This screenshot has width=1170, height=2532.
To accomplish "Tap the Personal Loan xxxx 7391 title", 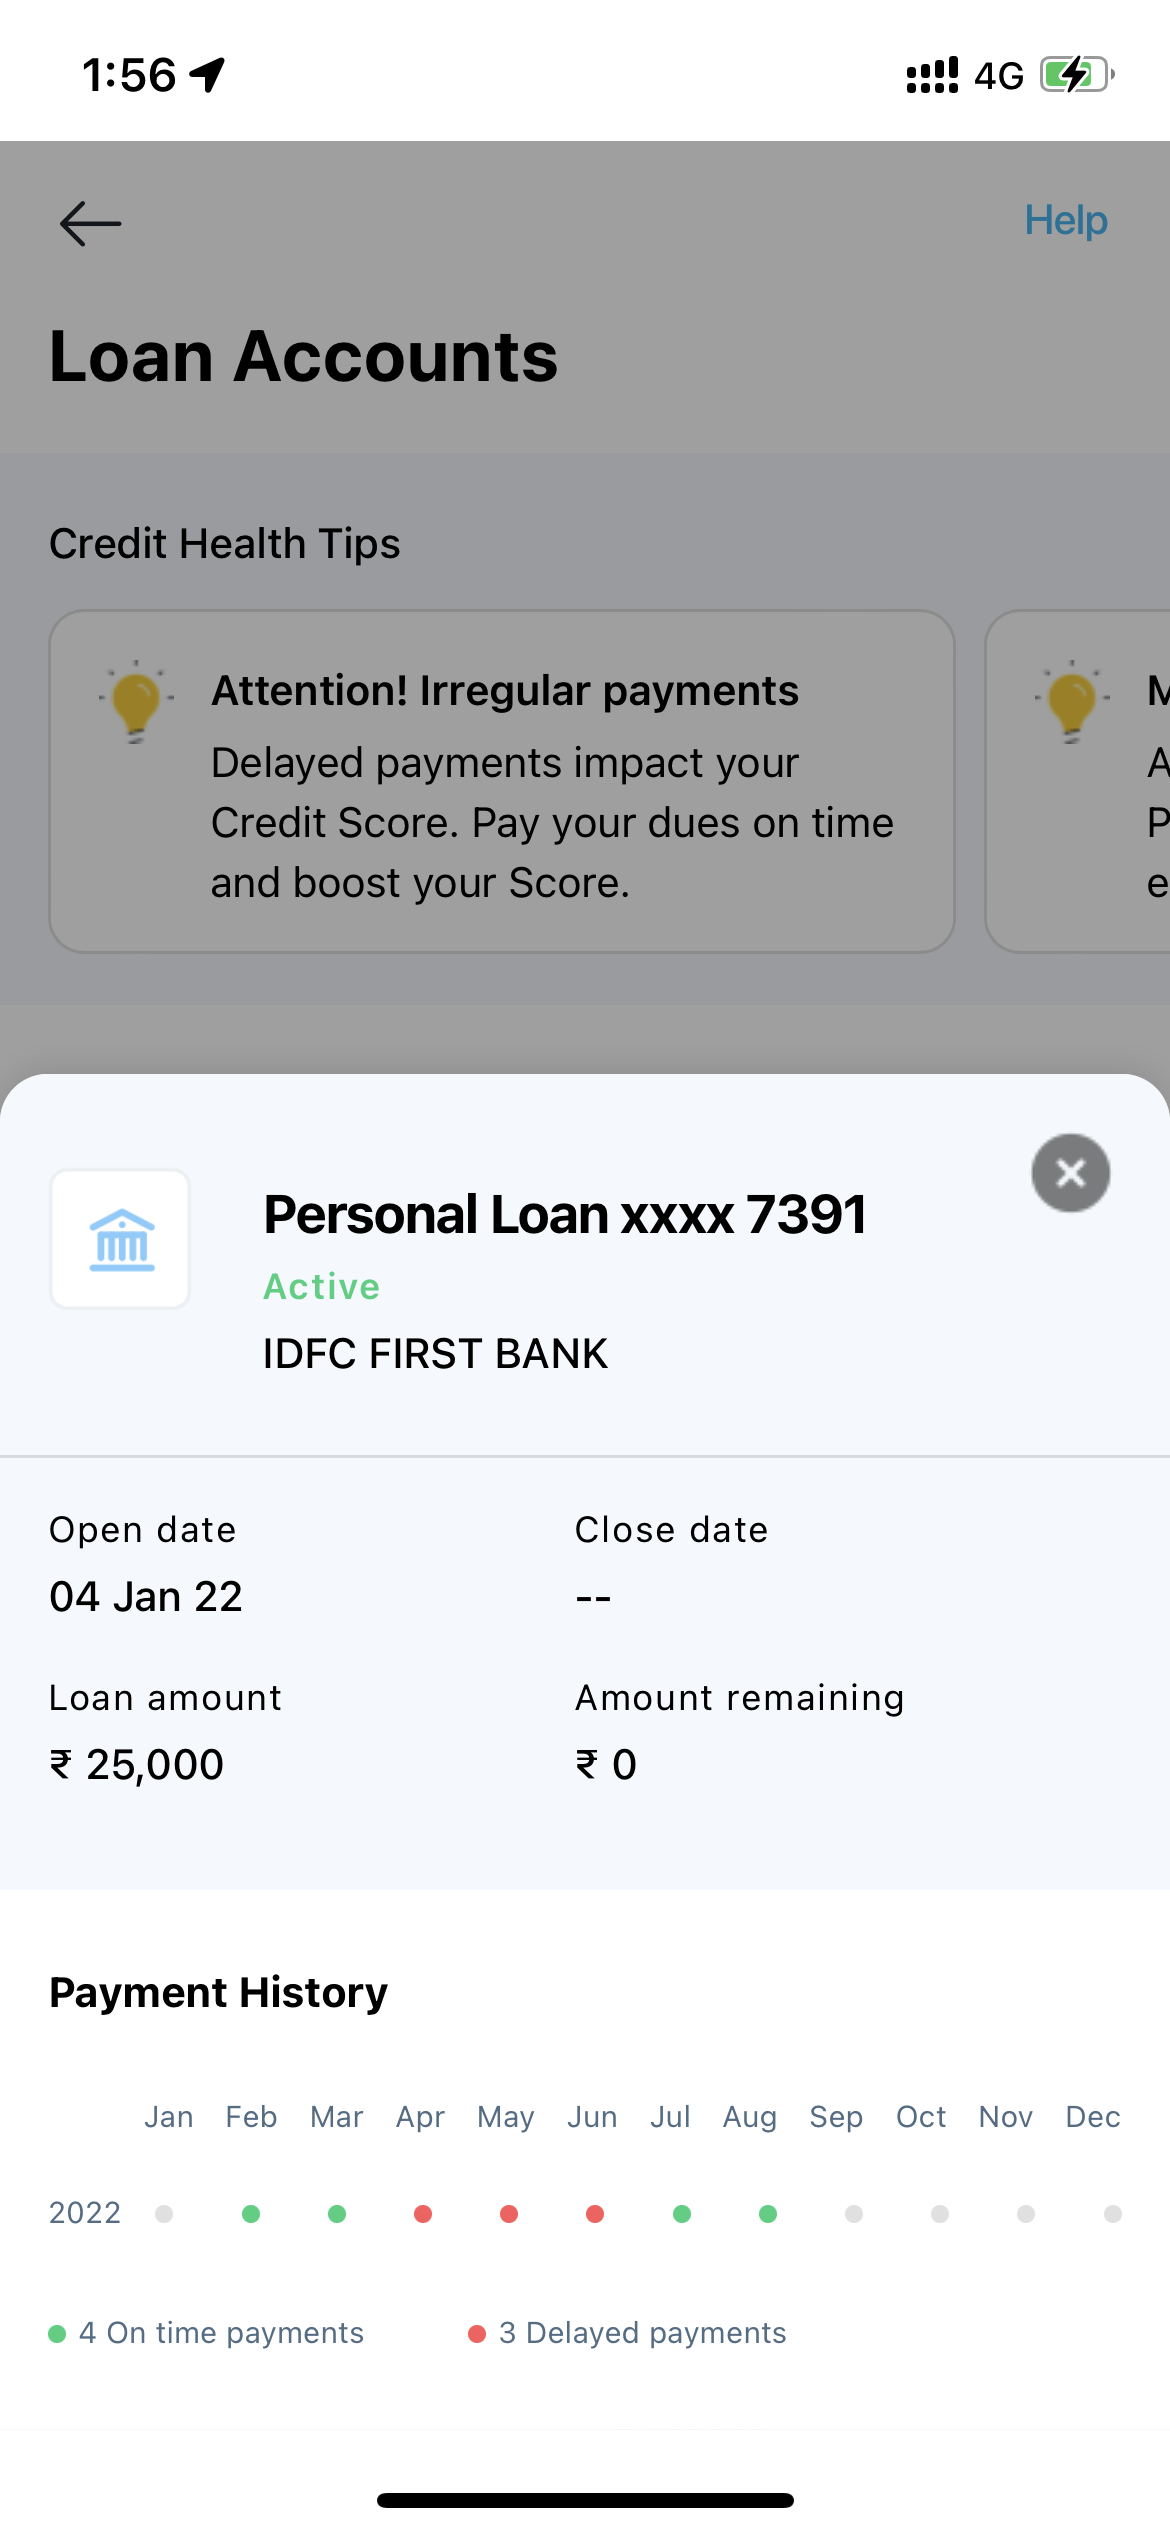I will [x=565, y=1215].
